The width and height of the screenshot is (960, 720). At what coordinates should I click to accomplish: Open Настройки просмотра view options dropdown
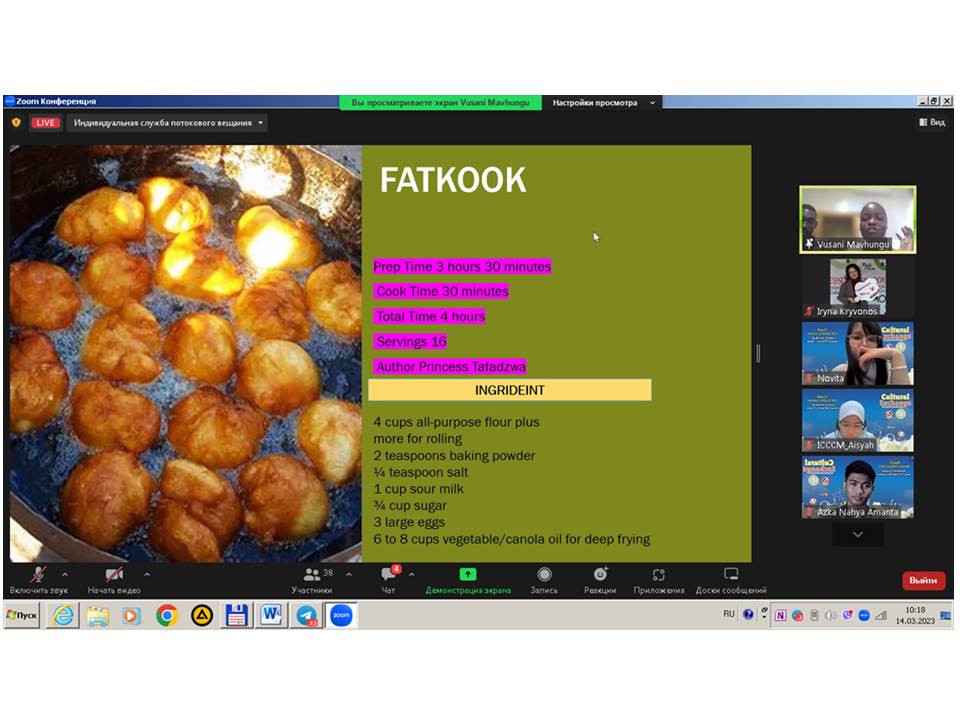[x=604, y=102]
